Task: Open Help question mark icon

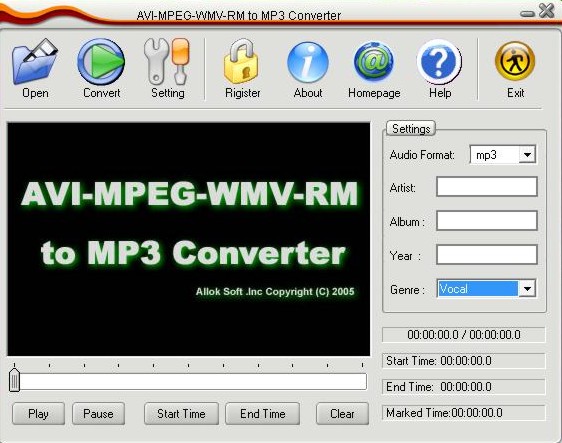Action: 439,62
